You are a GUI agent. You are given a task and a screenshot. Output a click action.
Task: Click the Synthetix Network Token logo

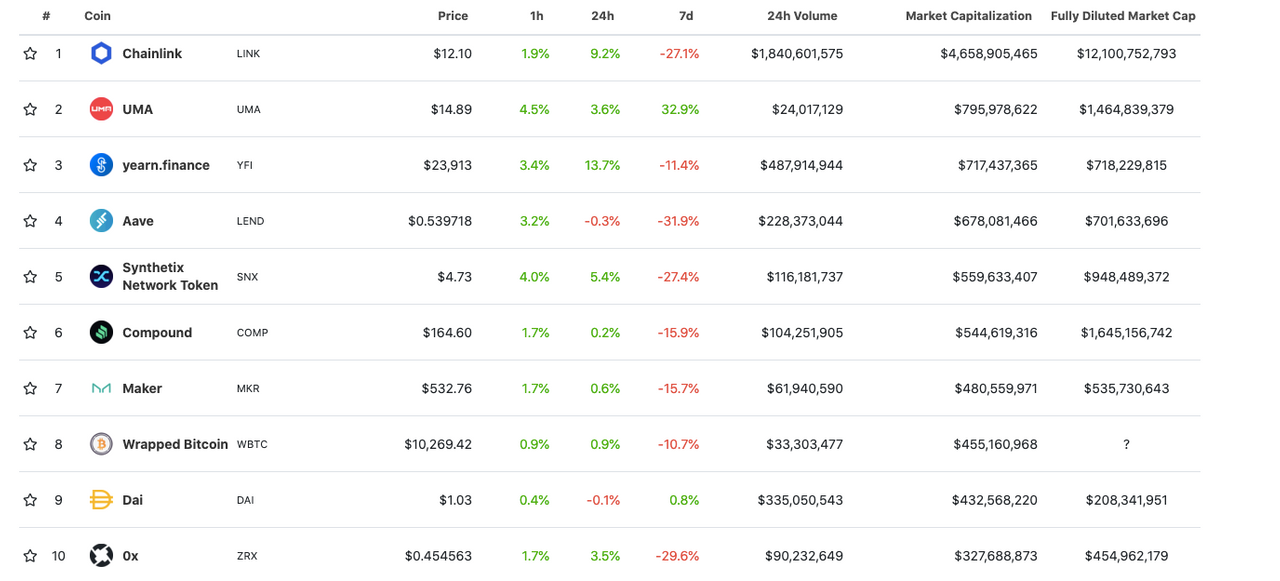point(101,277)
